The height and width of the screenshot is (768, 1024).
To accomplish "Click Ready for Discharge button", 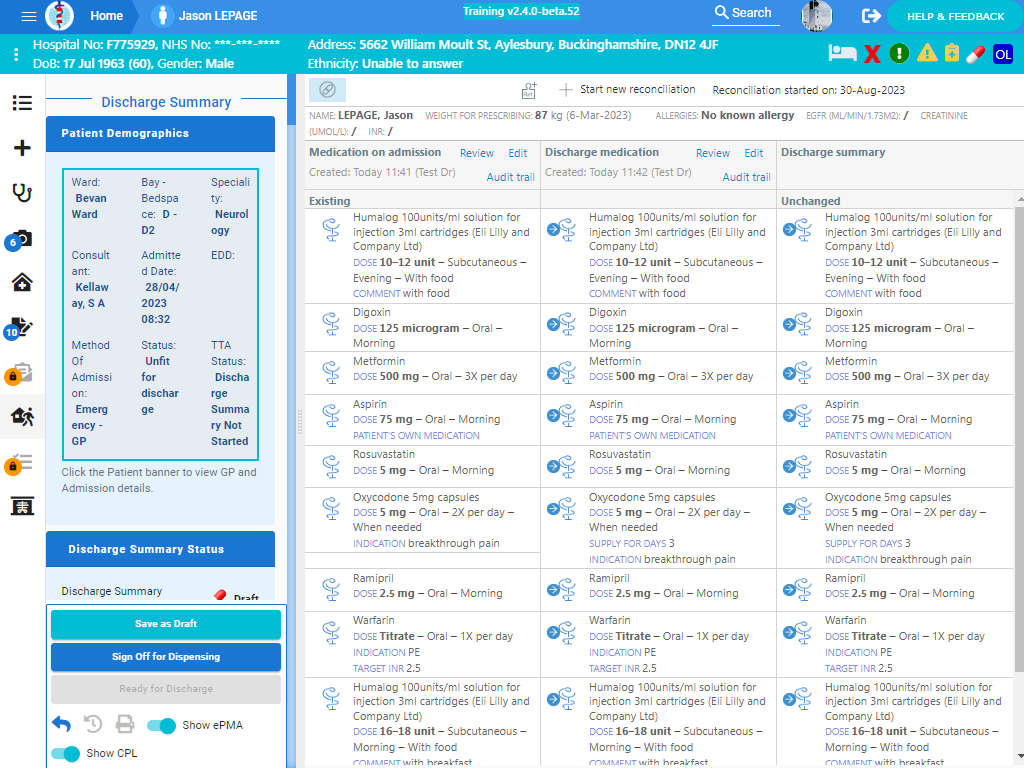I will (166, 689).
